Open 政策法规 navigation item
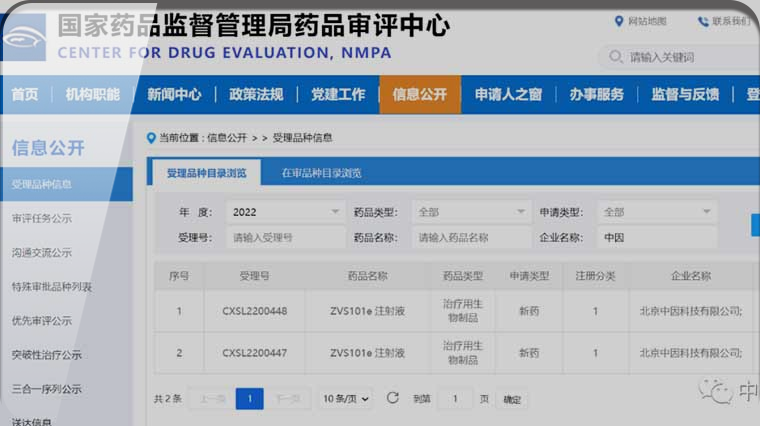Viewport: 760px width, 426px height. pyautogui.click(x=256, y=95)
